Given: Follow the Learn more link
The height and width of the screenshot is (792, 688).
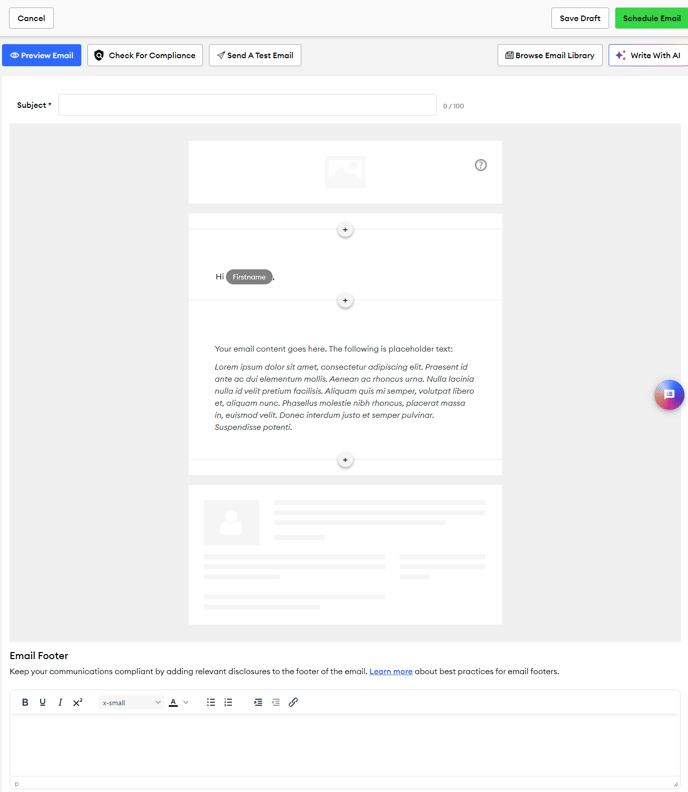Looking at the screenshot, I should (x=390, y=672).
